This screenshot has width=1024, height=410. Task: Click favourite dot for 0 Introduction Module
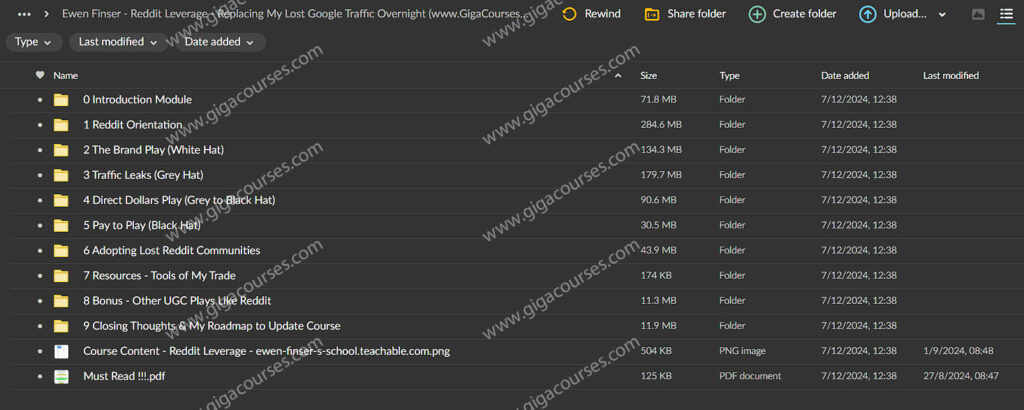pyautogui.click(x=40, y=101)
